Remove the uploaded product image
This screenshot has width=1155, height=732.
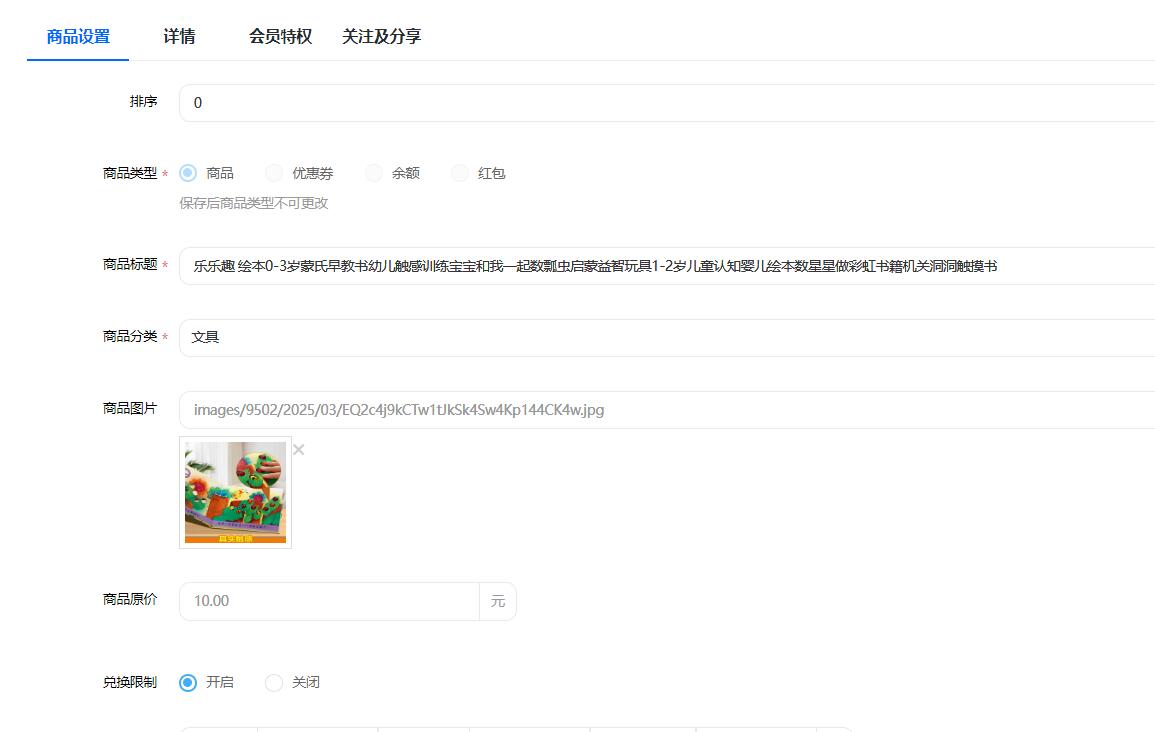click(x=298, y=449)
